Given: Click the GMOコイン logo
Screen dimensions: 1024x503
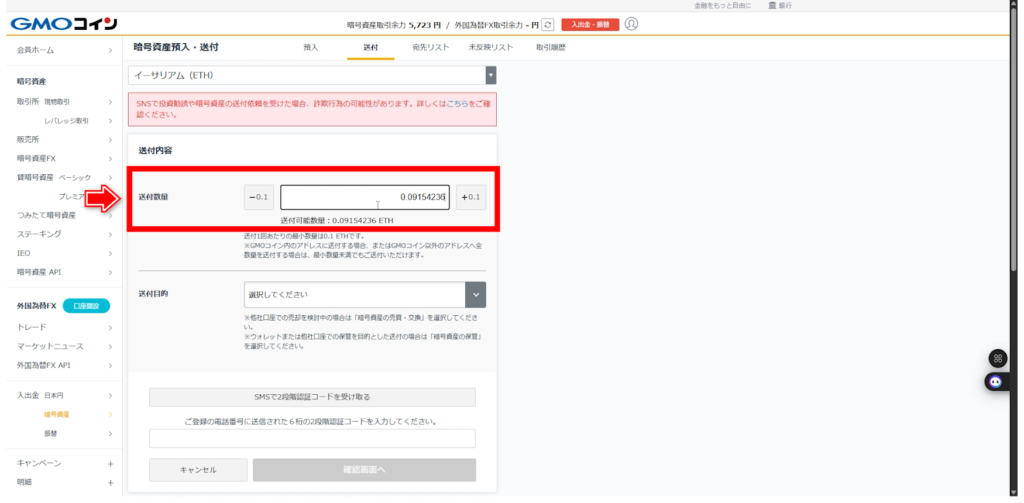Looking at the screenshot, I should point(62,23).
